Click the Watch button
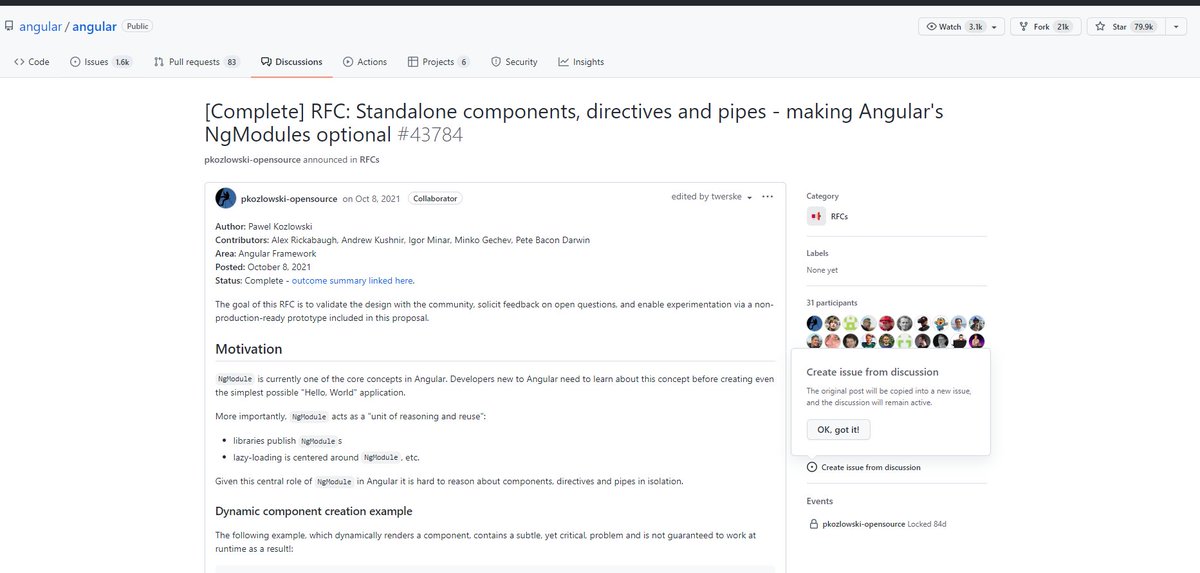 tap(960, 27)
